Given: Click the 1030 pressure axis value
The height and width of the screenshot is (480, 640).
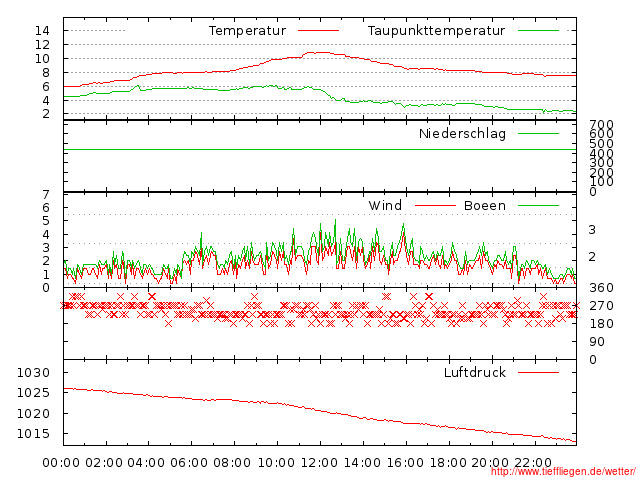Looking at the screenshot, I should point(33,373).
